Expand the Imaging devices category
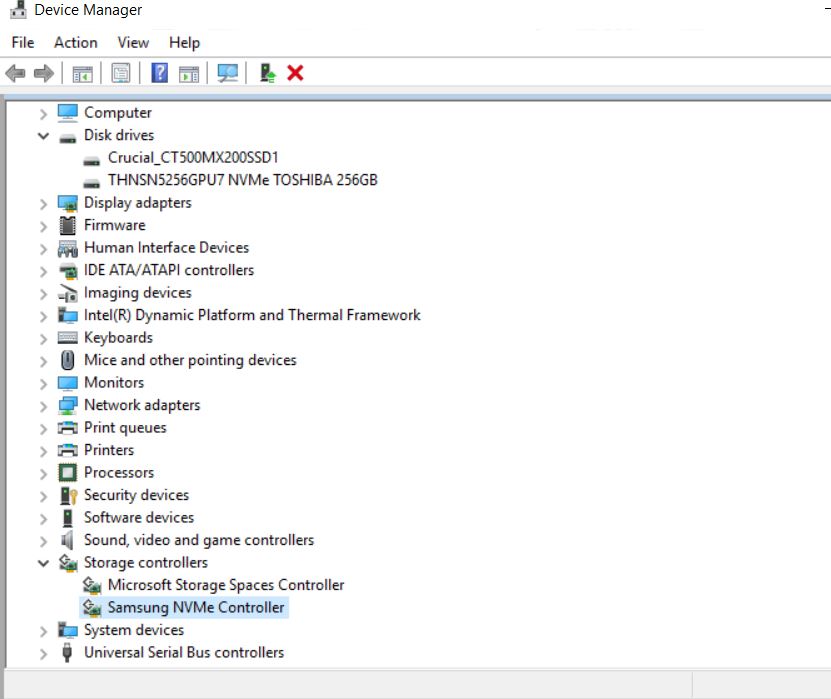 [43, 294]
